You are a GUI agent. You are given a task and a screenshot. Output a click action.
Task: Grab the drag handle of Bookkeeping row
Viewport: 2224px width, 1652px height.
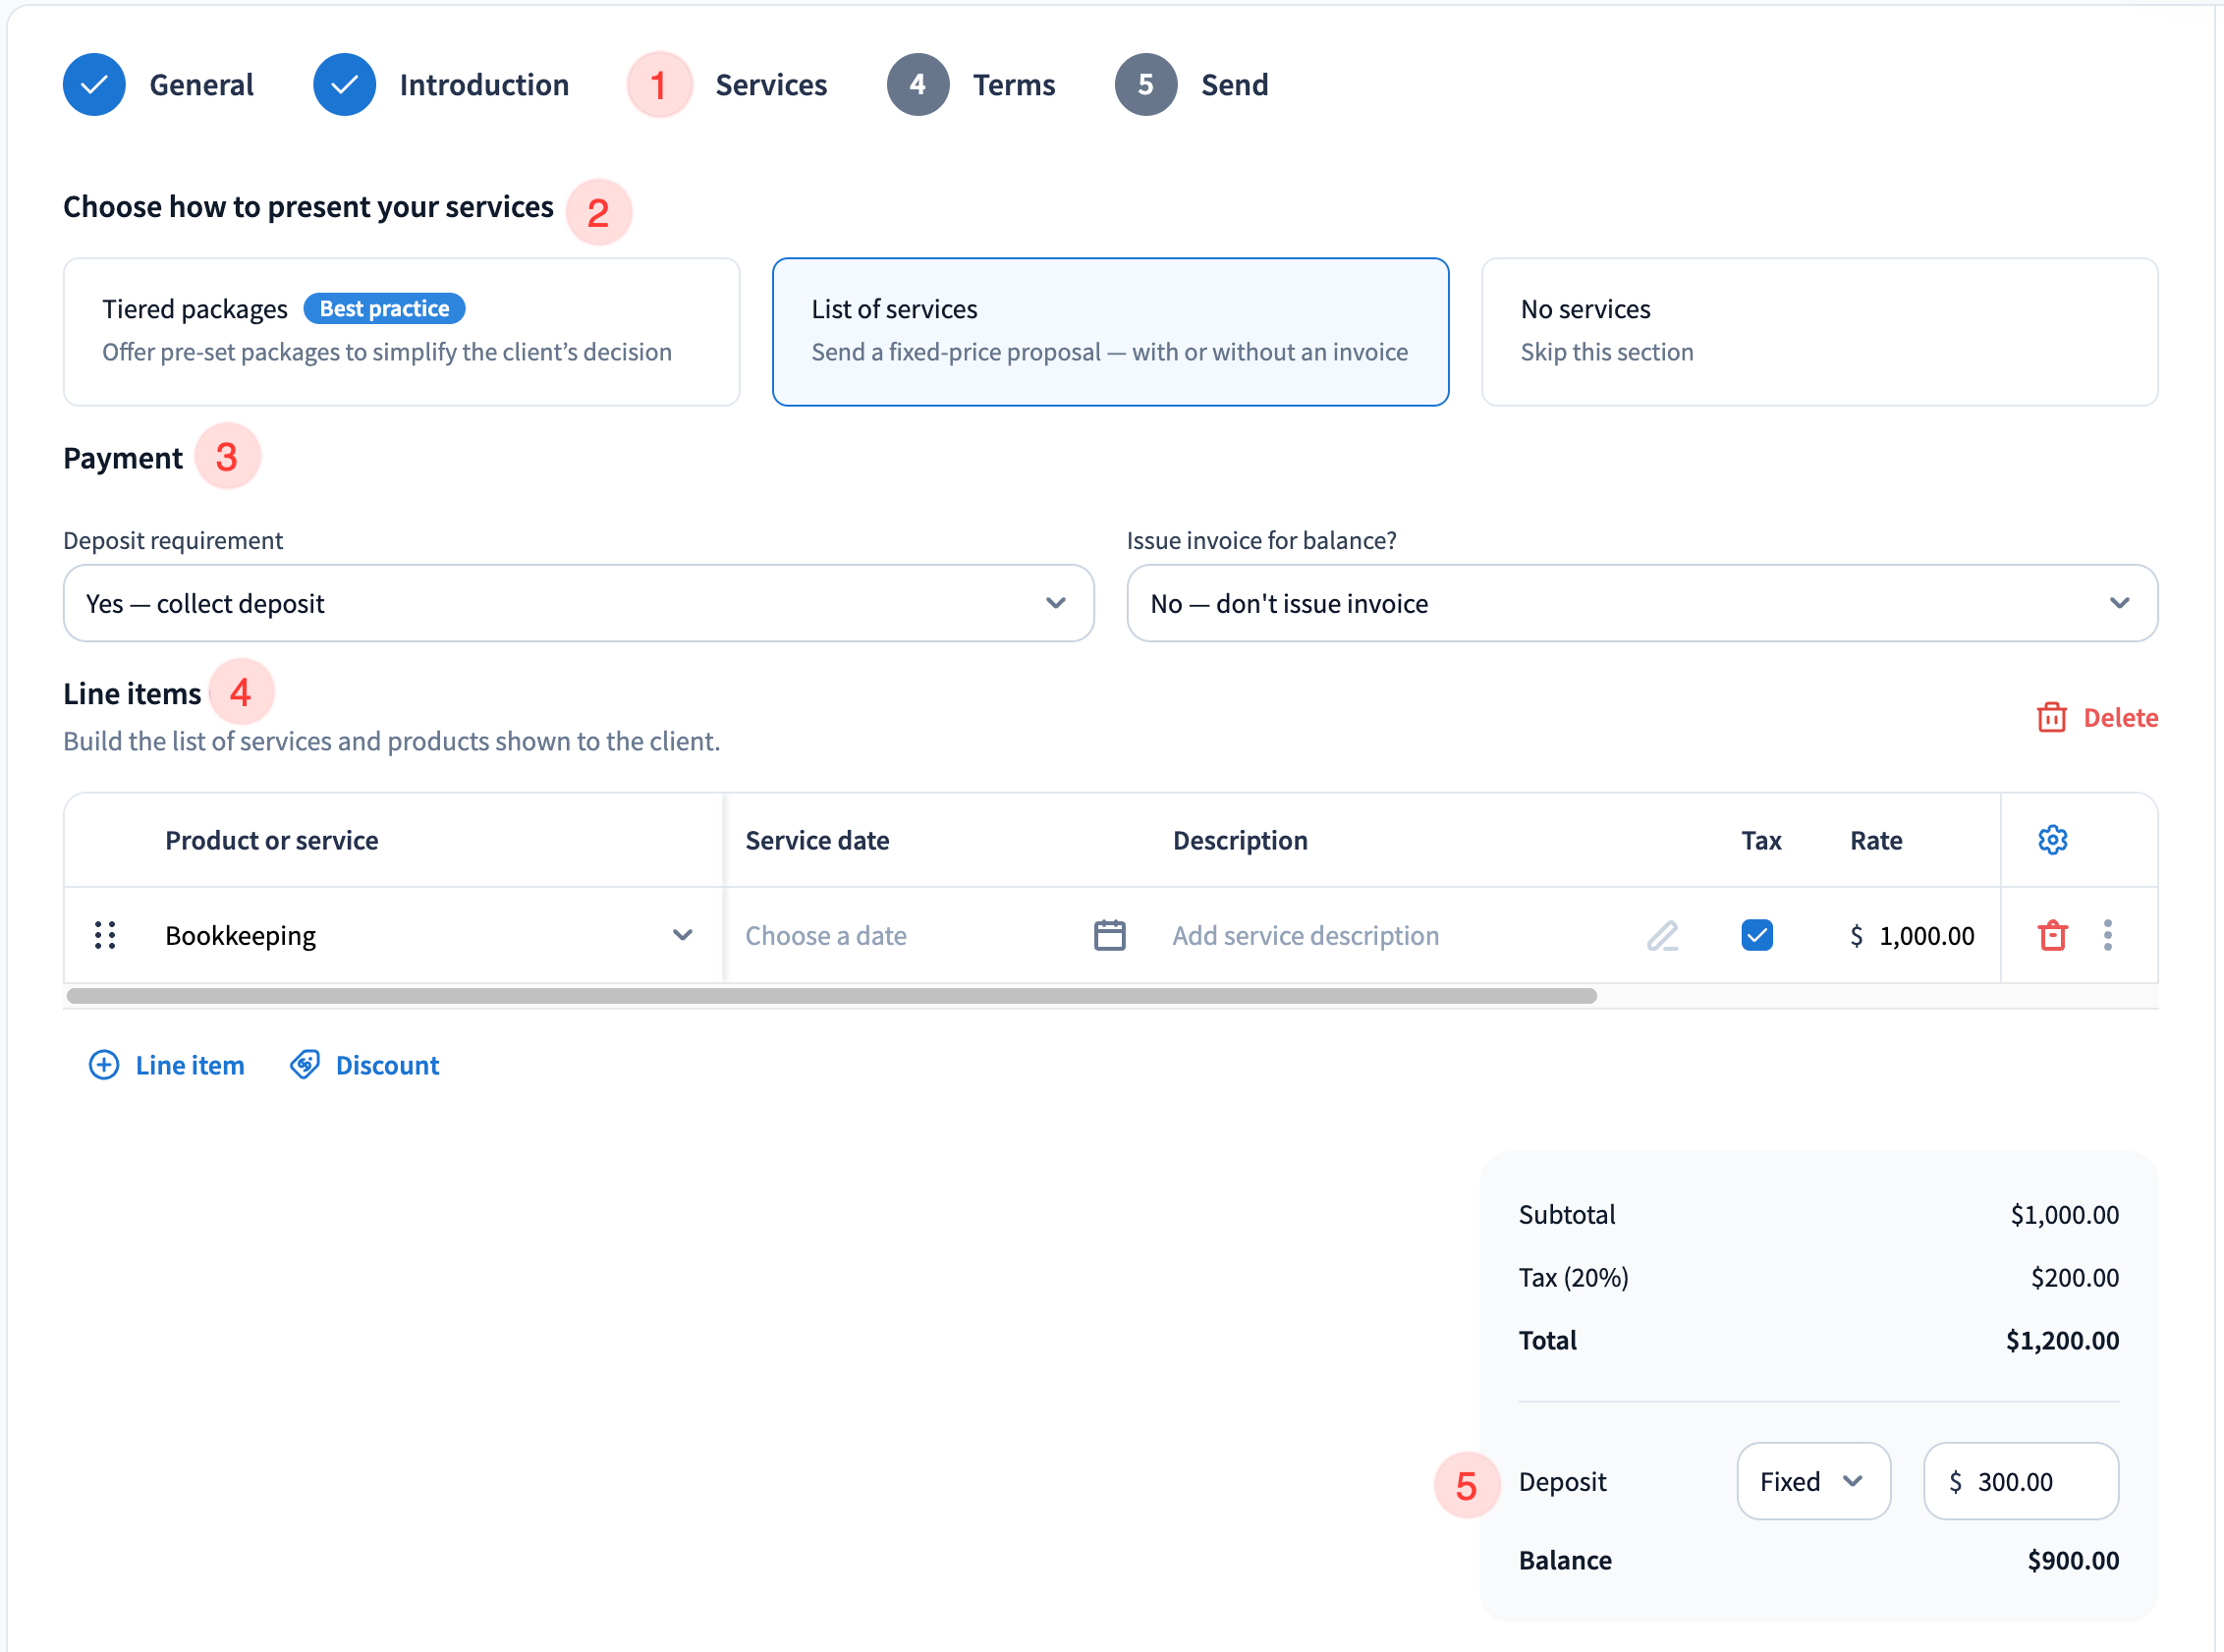coord(105,935)
